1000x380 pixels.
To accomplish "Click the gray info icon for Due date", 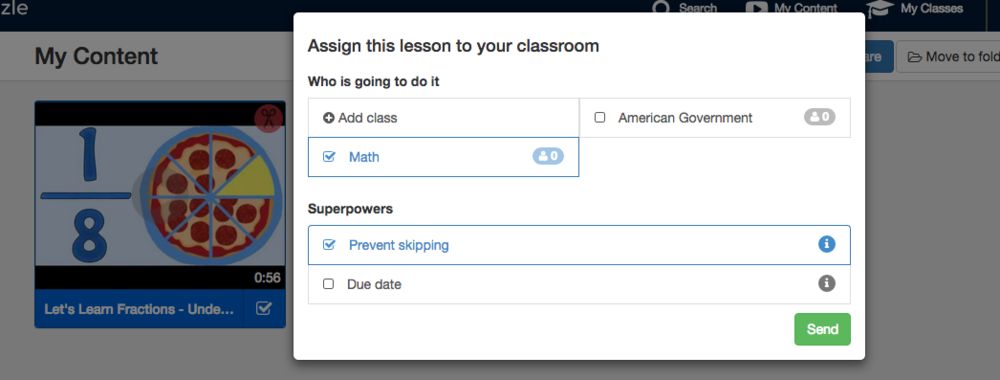I will [827, 283].
